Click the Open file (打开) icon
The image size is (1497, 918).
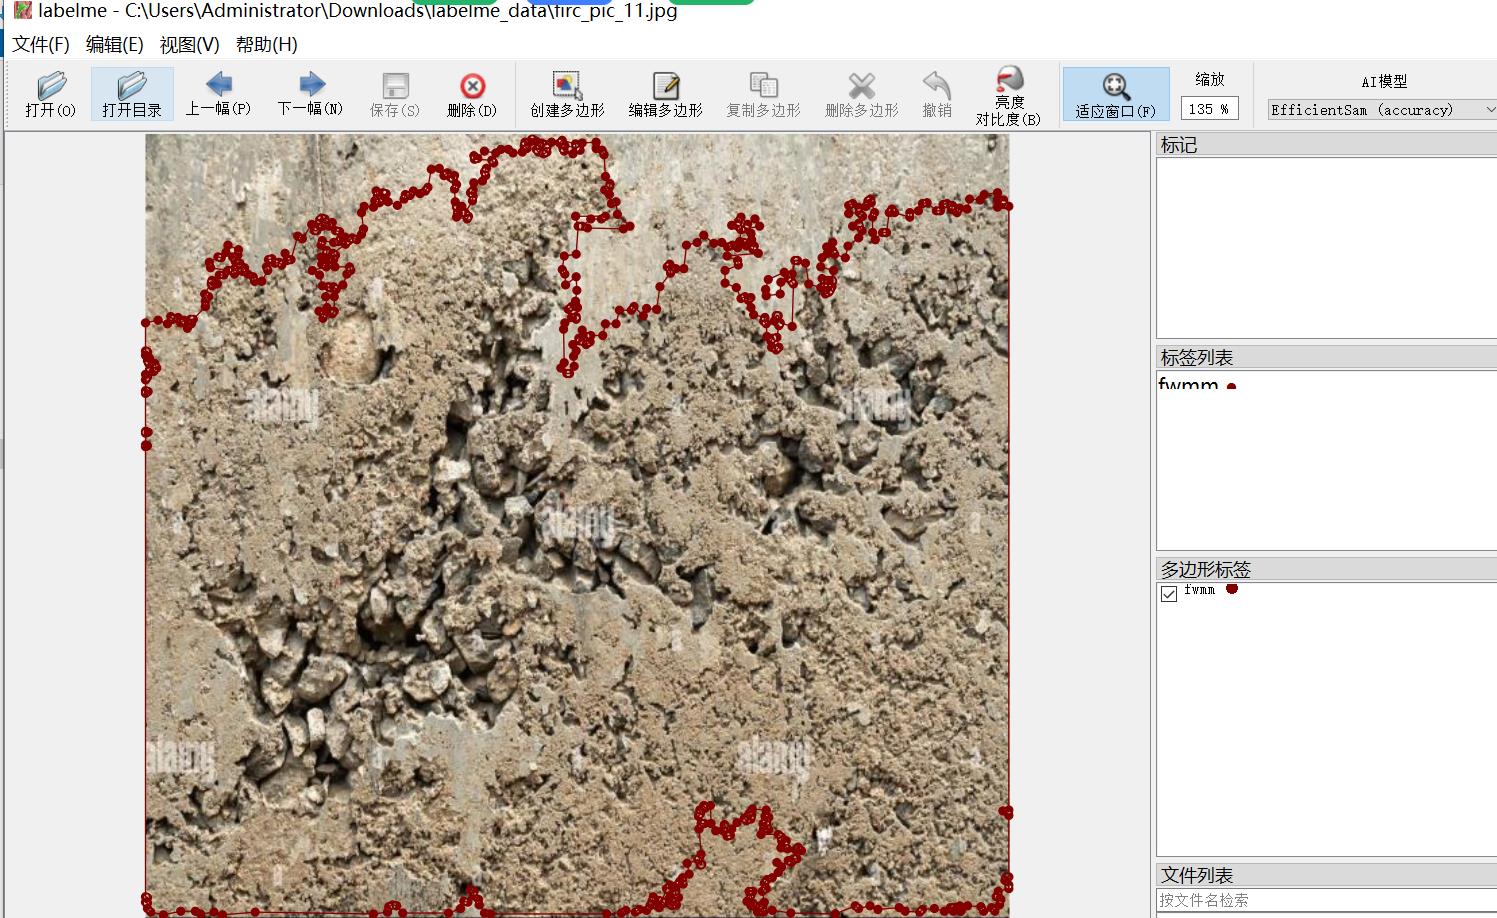[x=50, y=95]
